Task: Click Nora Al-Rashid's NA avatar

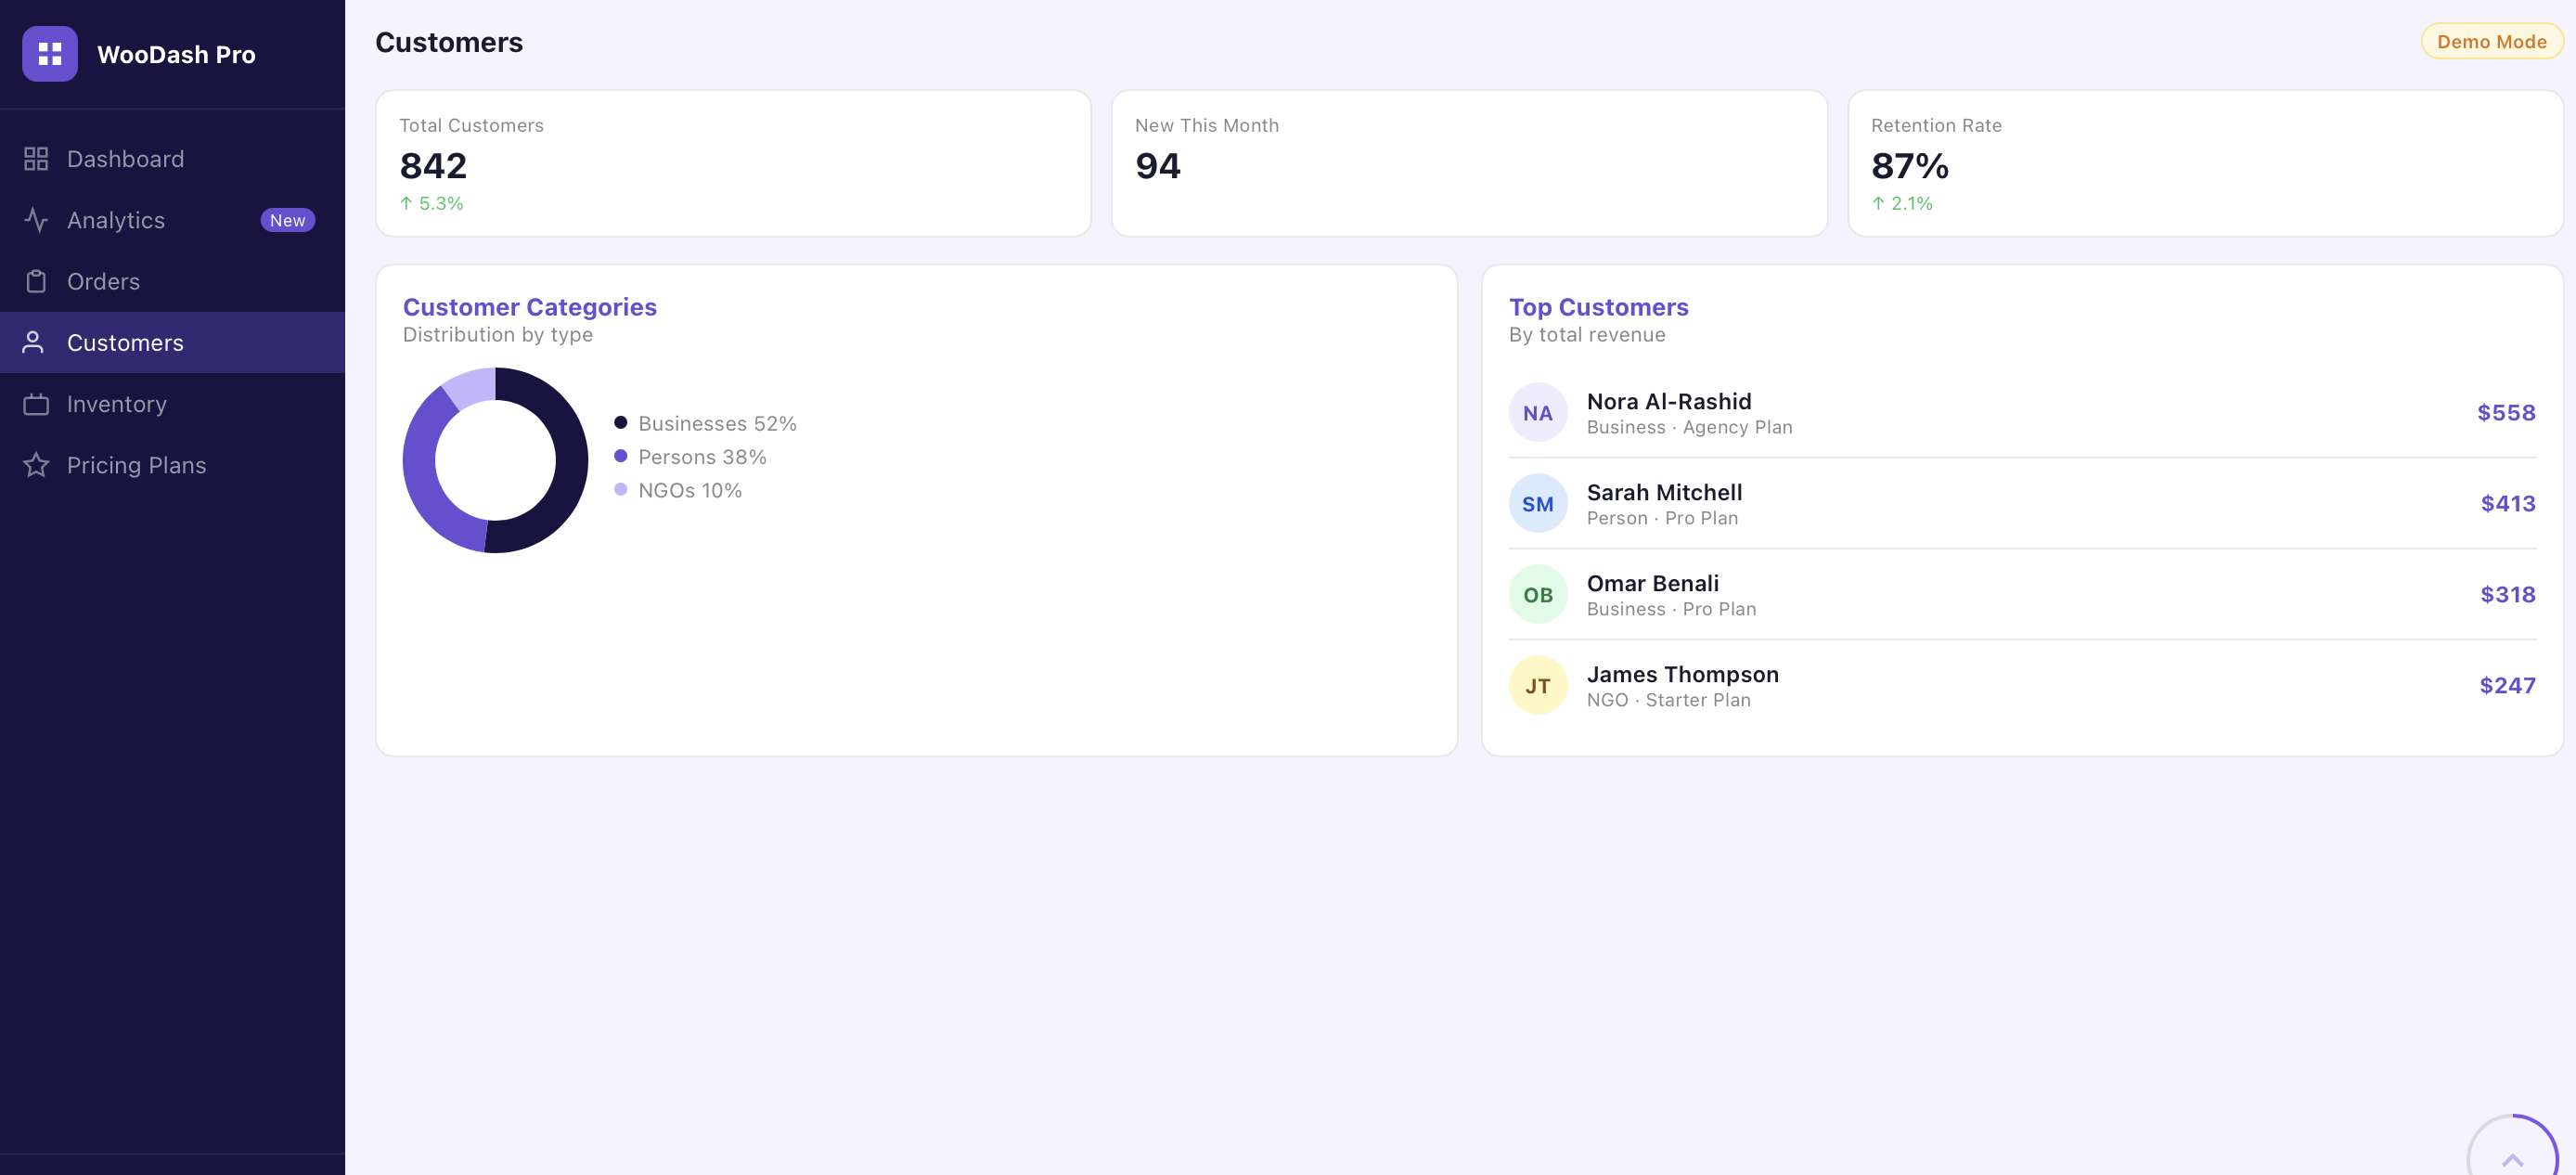Action: [1537, 412]
